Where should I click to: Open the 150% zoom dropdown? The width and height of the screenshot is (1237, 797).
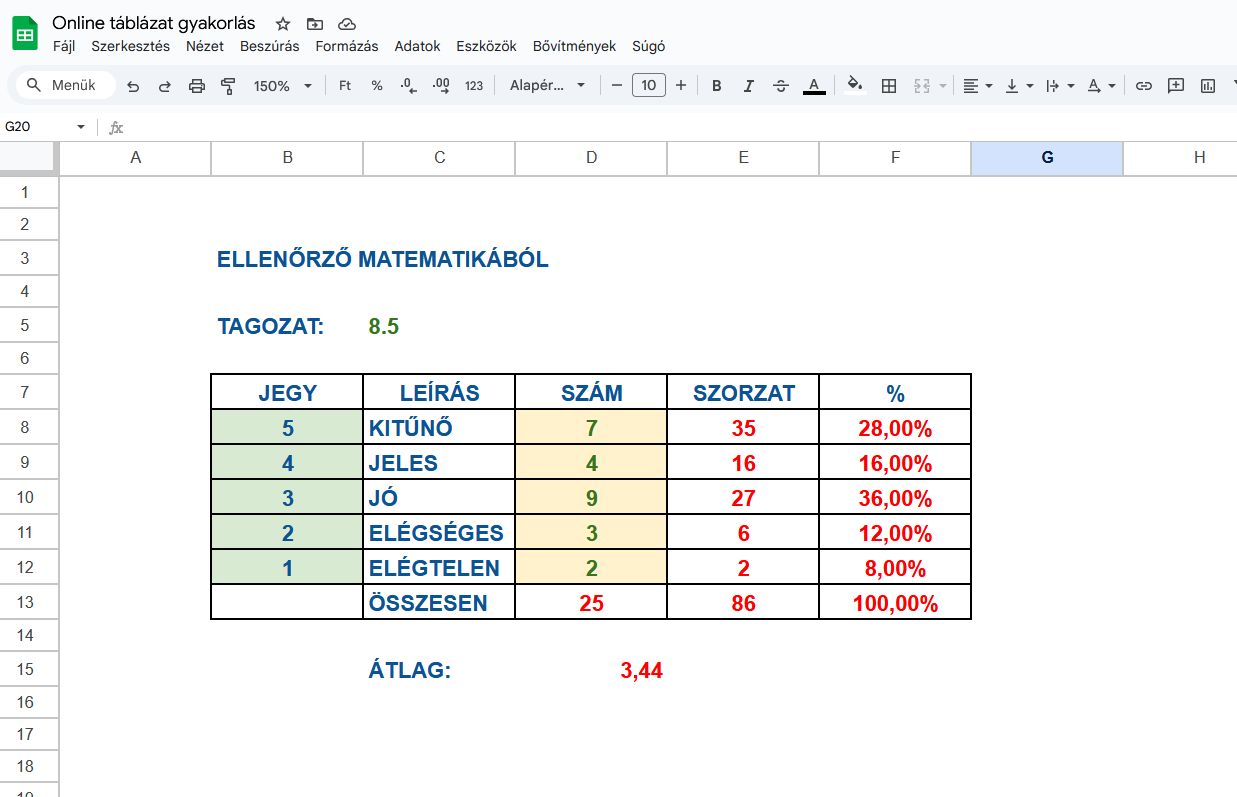282,86
